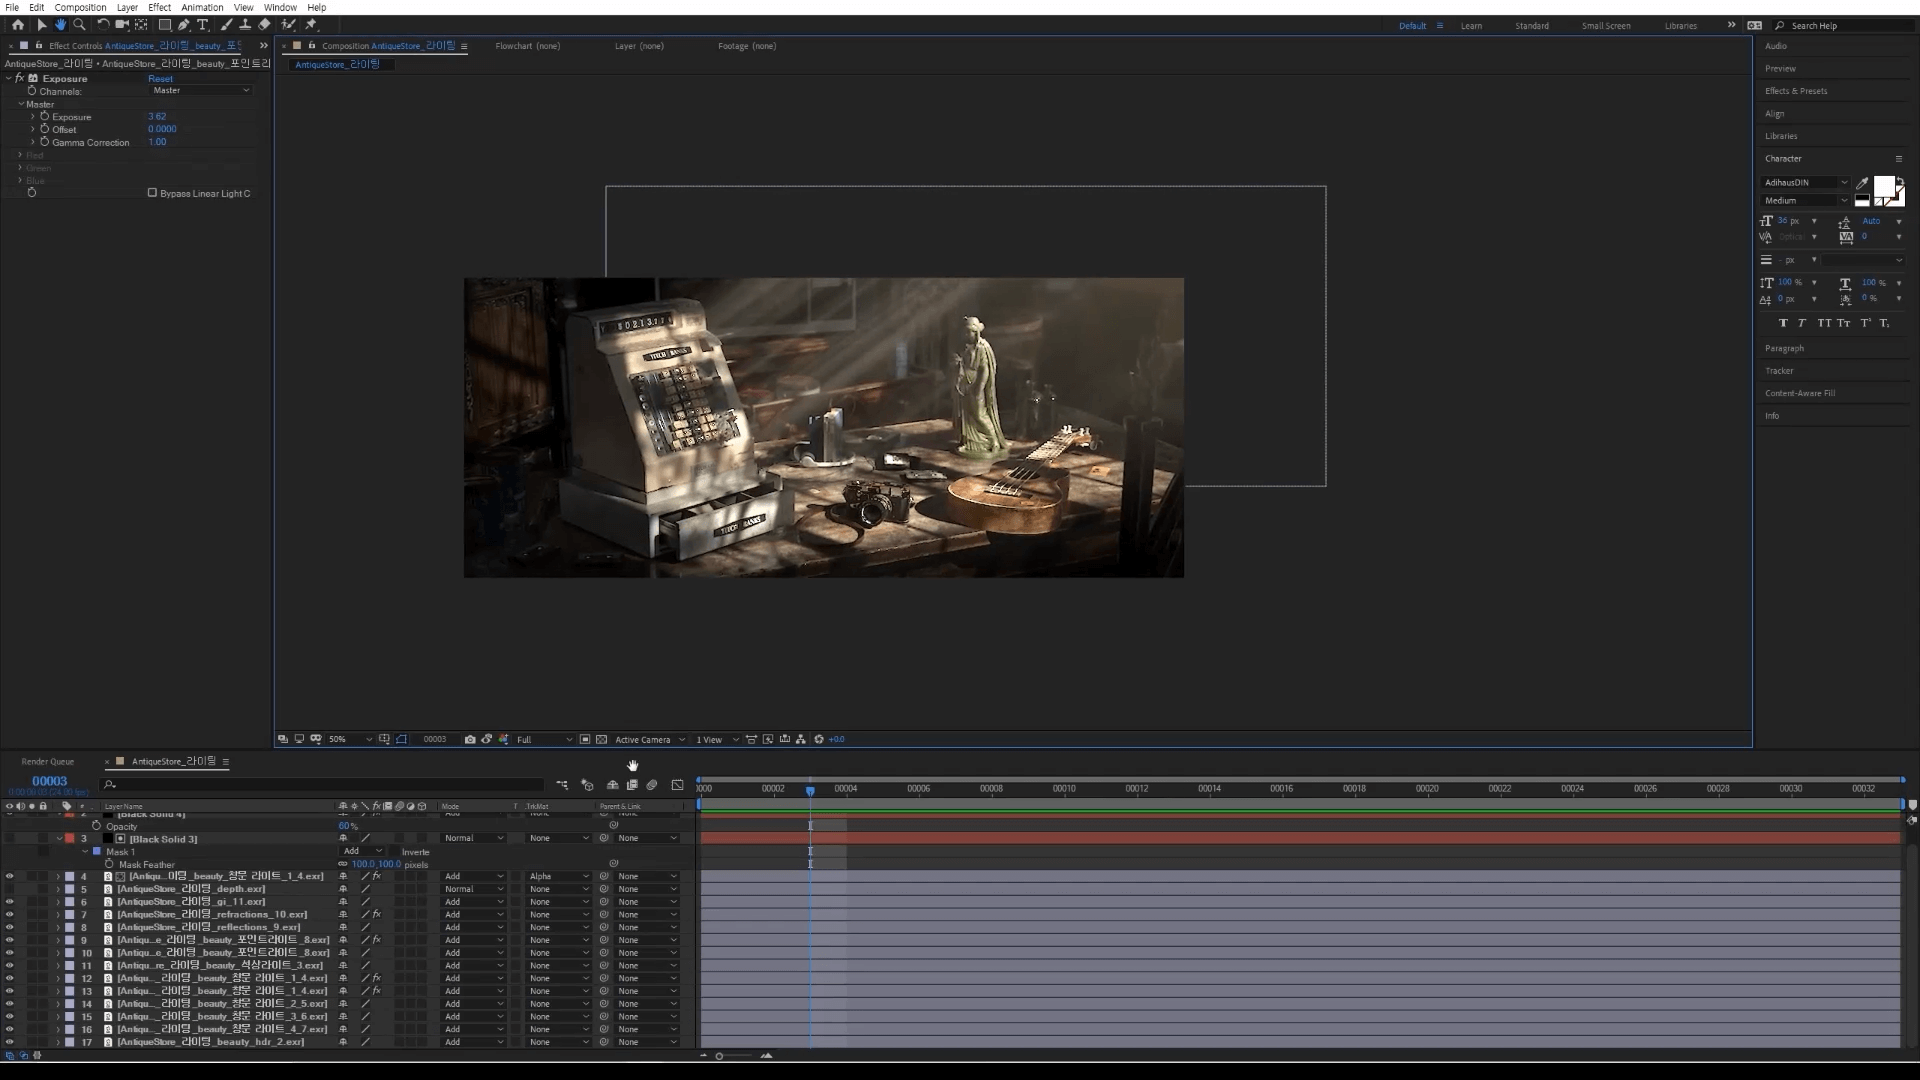Select the Rectangle shape tool
Screen dimensions: 1920x1080
(x=165, y=25)
